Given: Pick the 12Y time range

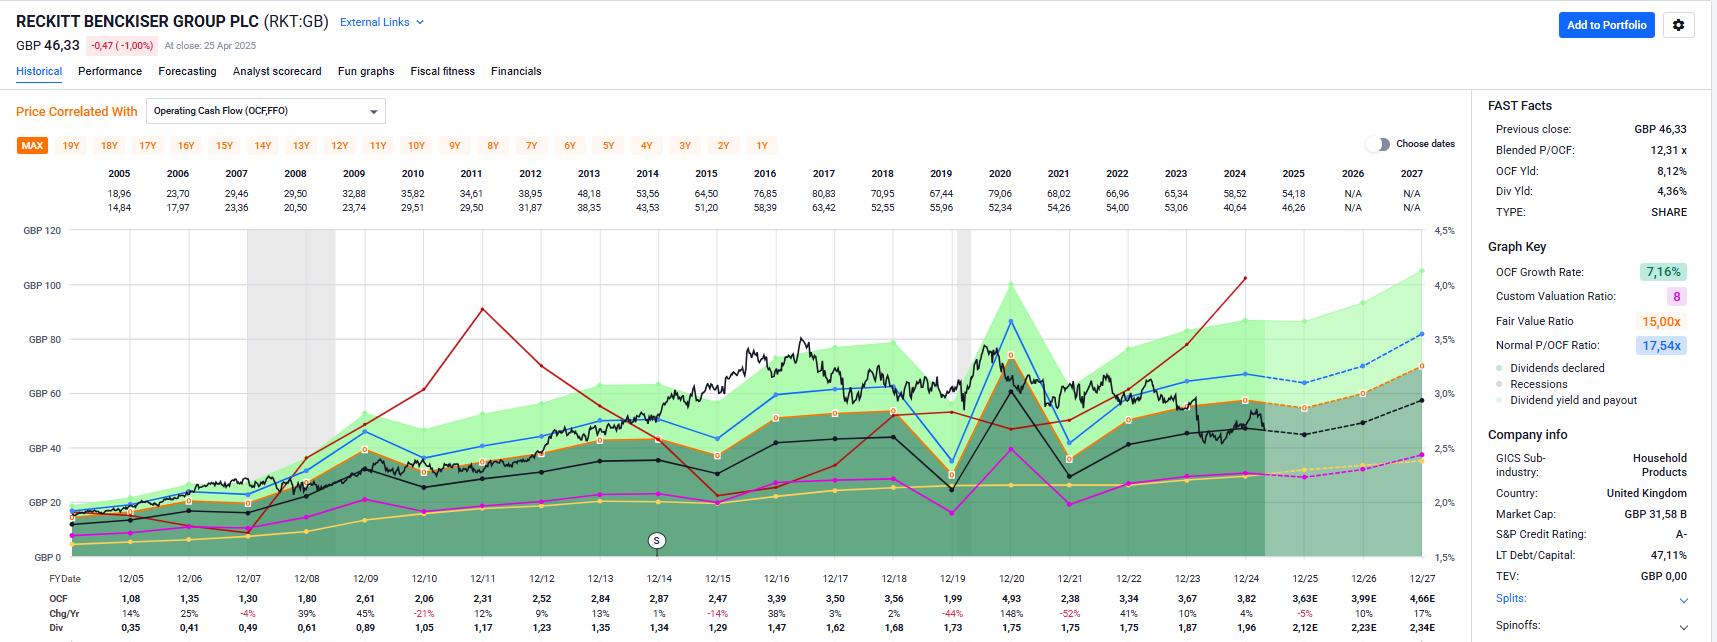Looking at the screenshot, I should (340, 146).
